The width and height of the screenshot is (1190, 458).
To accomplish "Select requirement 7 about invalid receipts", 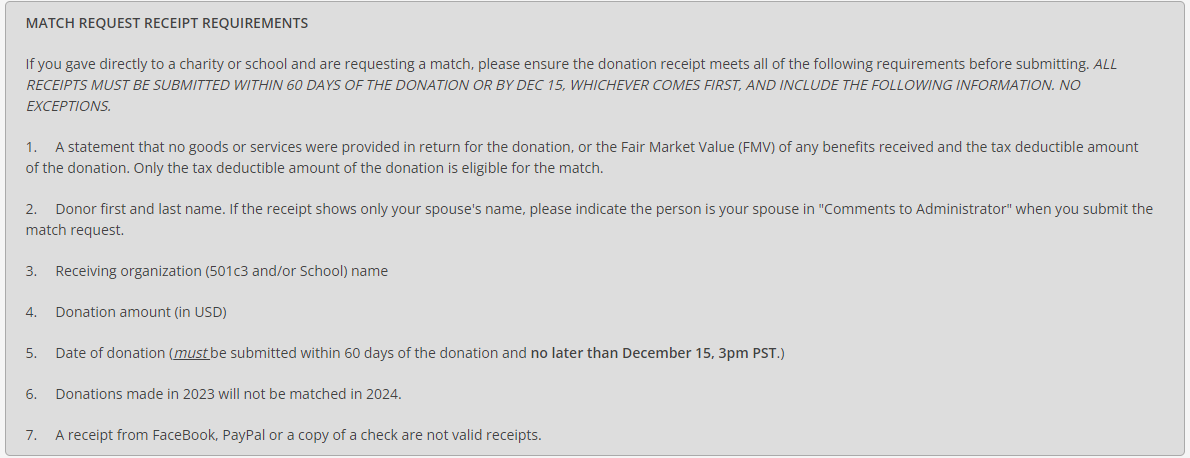I will (284, 435).
